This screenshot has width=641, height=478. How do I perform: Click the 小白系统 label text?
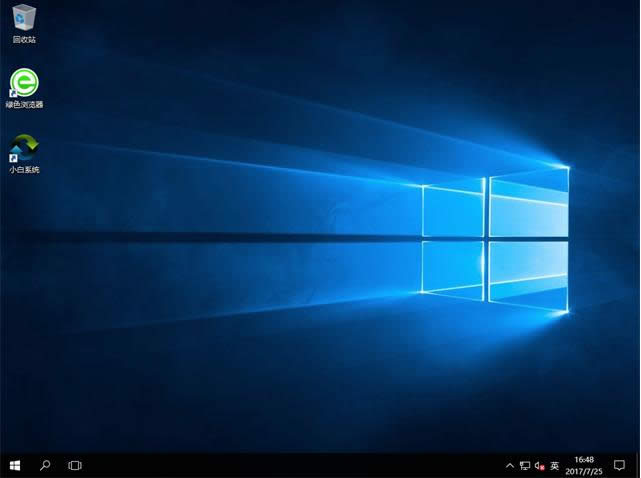(24, 169)
